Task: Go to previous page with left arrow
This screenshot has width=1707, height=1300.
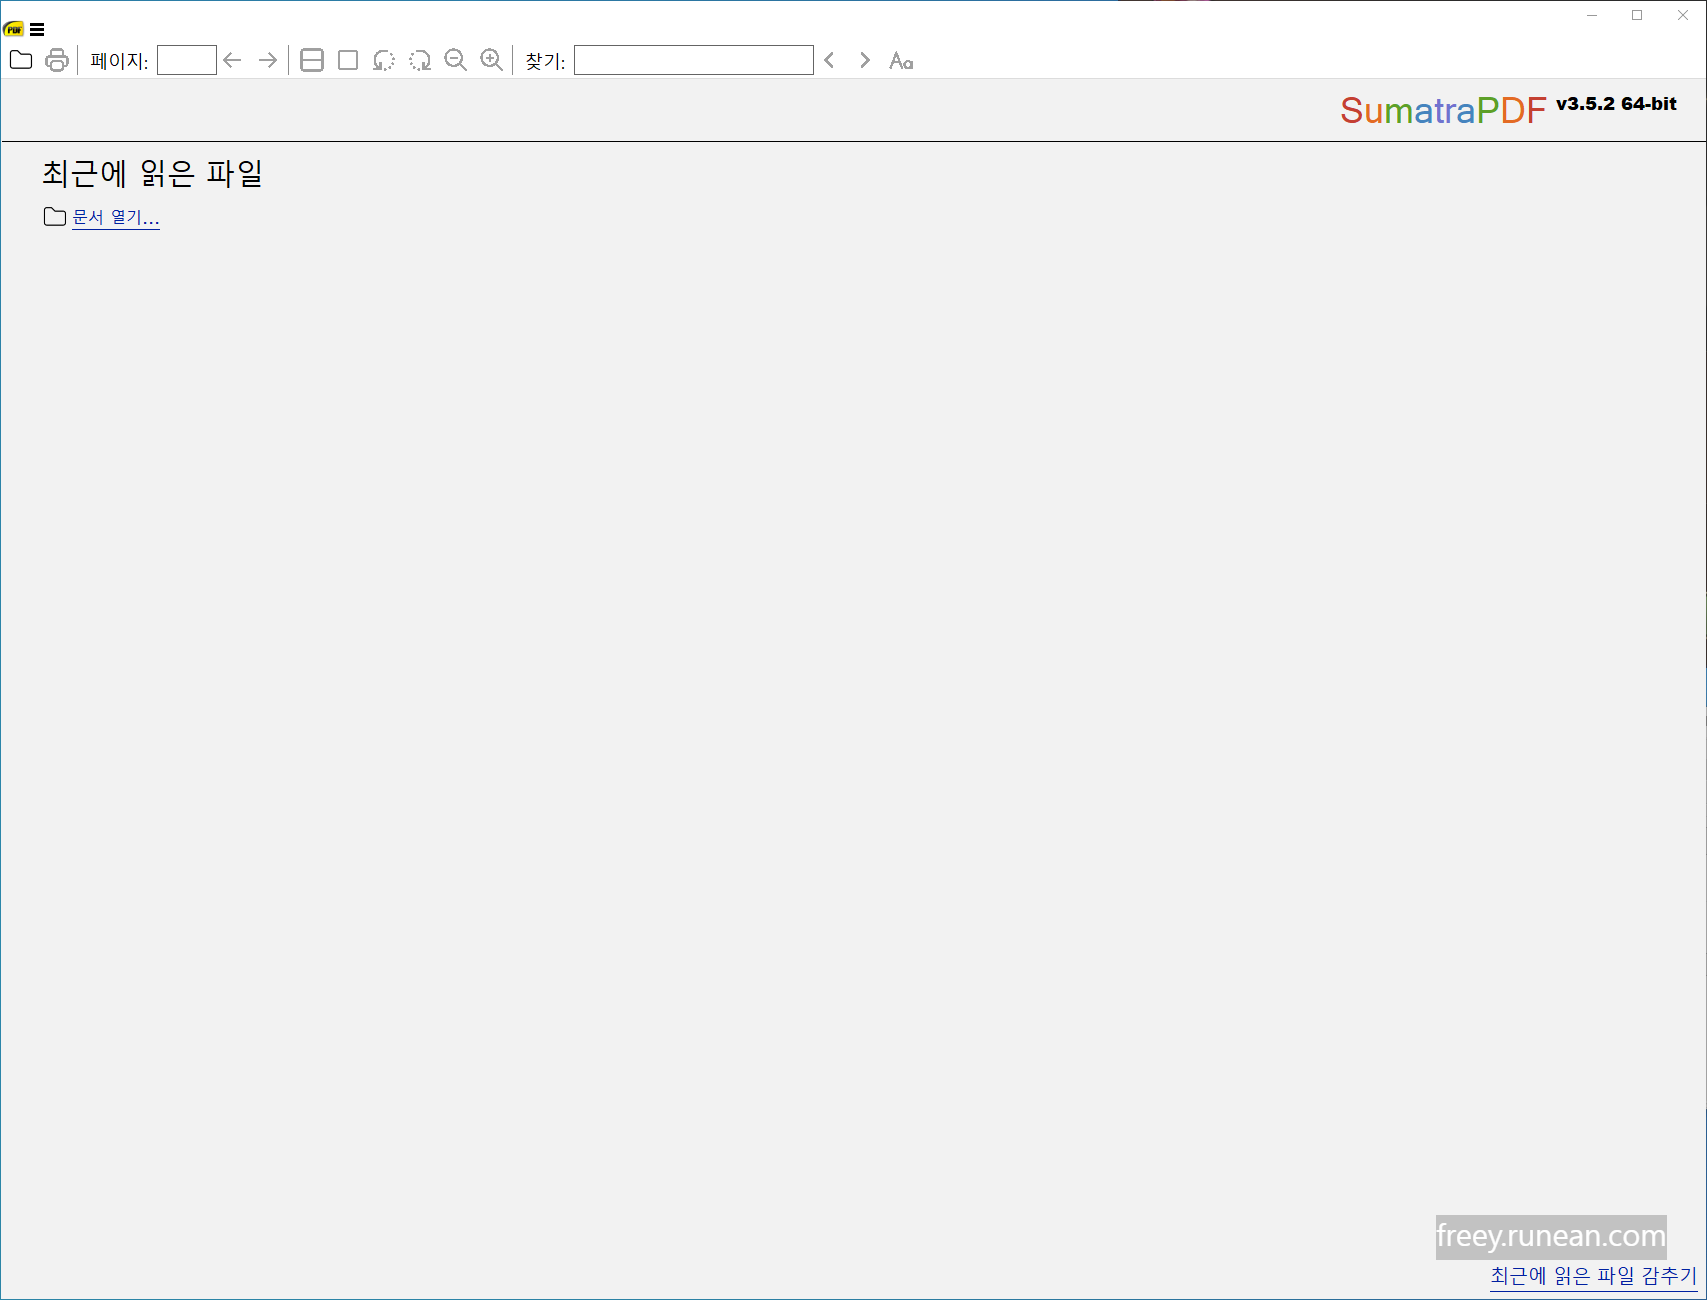Action: coord(232,60)
